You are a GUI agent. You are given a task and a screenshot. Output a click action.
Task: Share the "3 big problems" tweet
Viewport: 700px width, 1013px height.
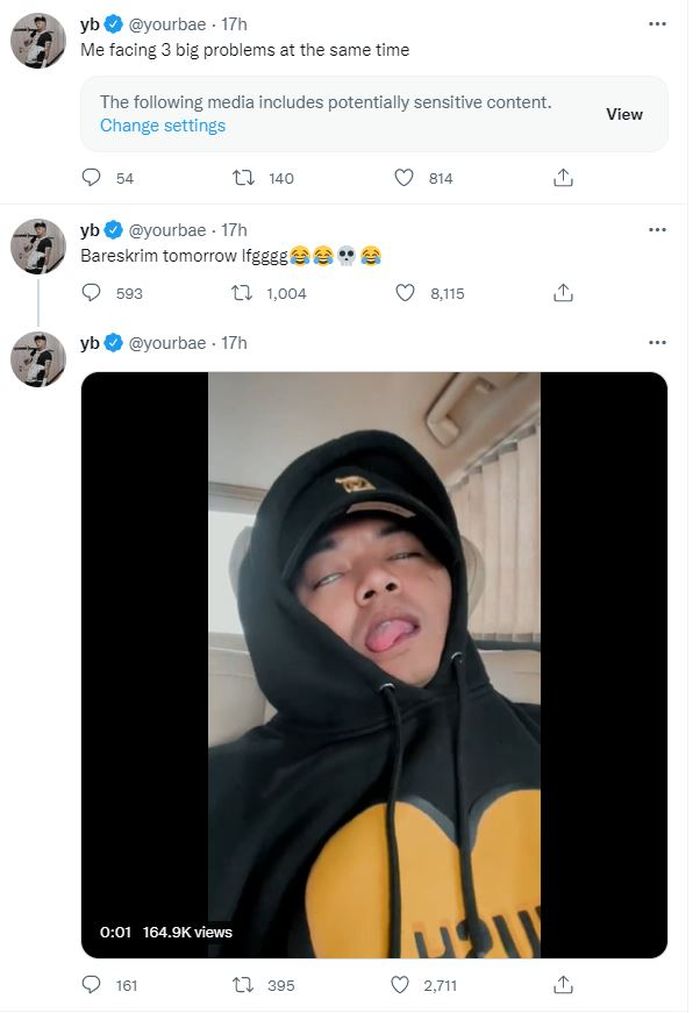click(x=563, y=178)
